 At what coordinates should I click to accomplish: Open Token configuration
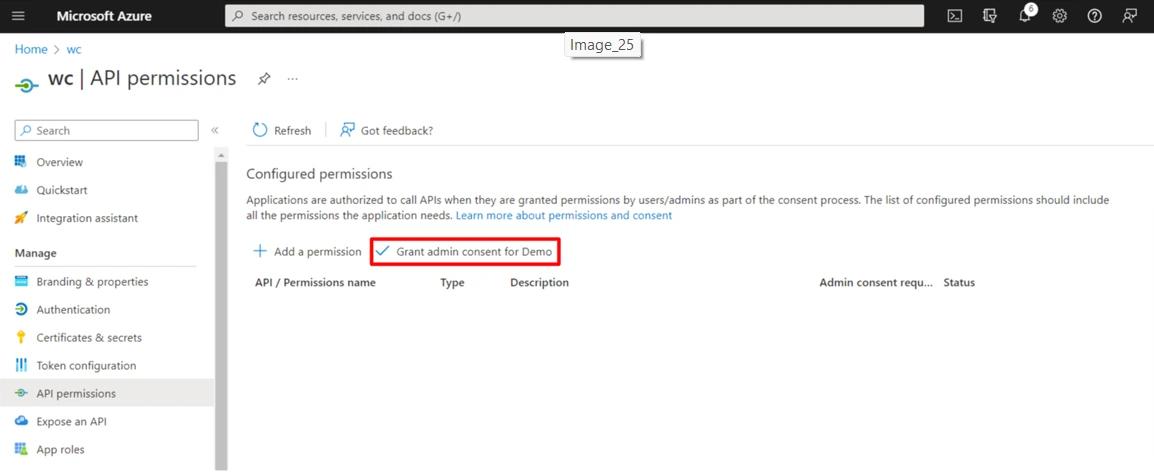coord(86,365)
